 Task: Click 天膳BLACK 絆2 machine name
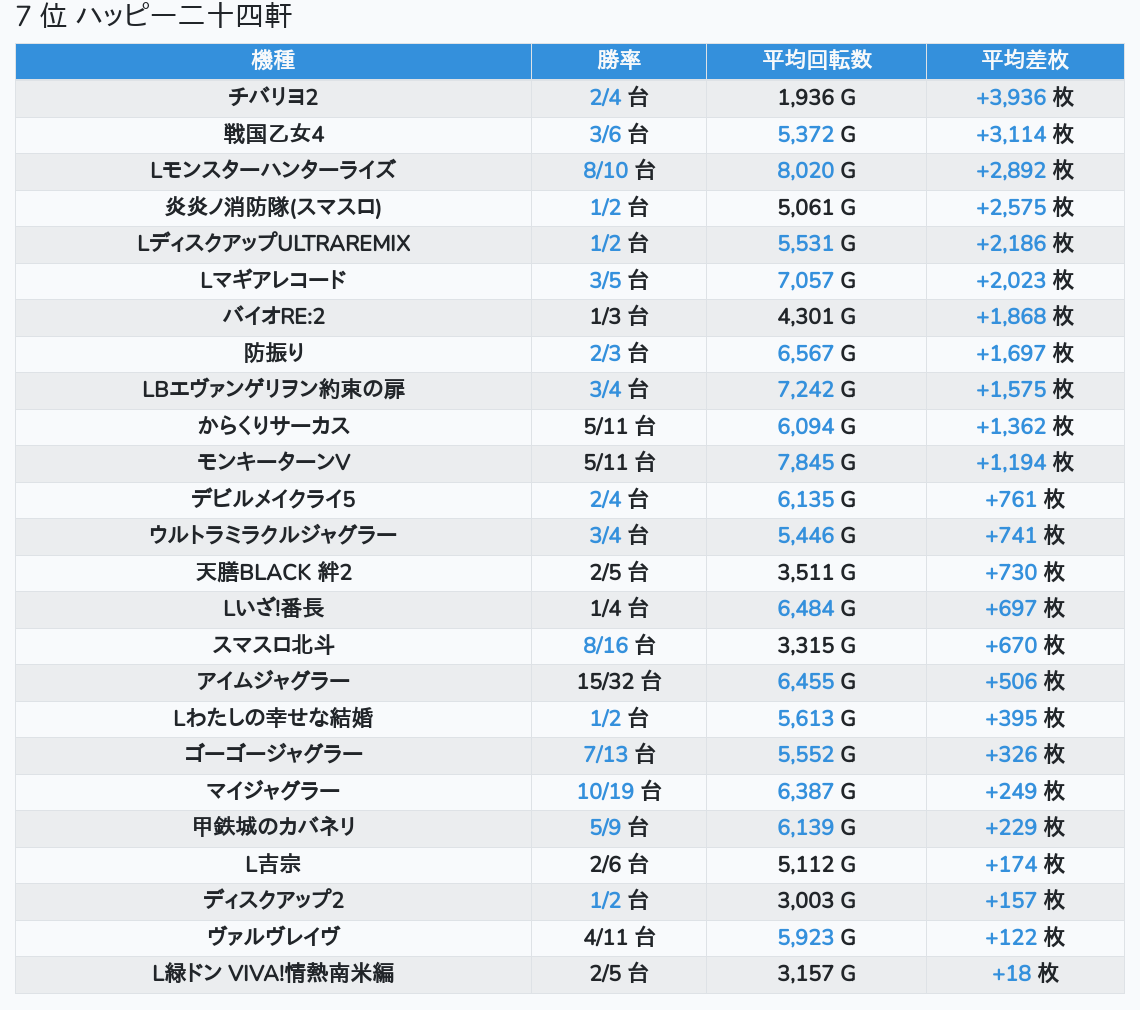pyautogui.click(x=273, y=573)
